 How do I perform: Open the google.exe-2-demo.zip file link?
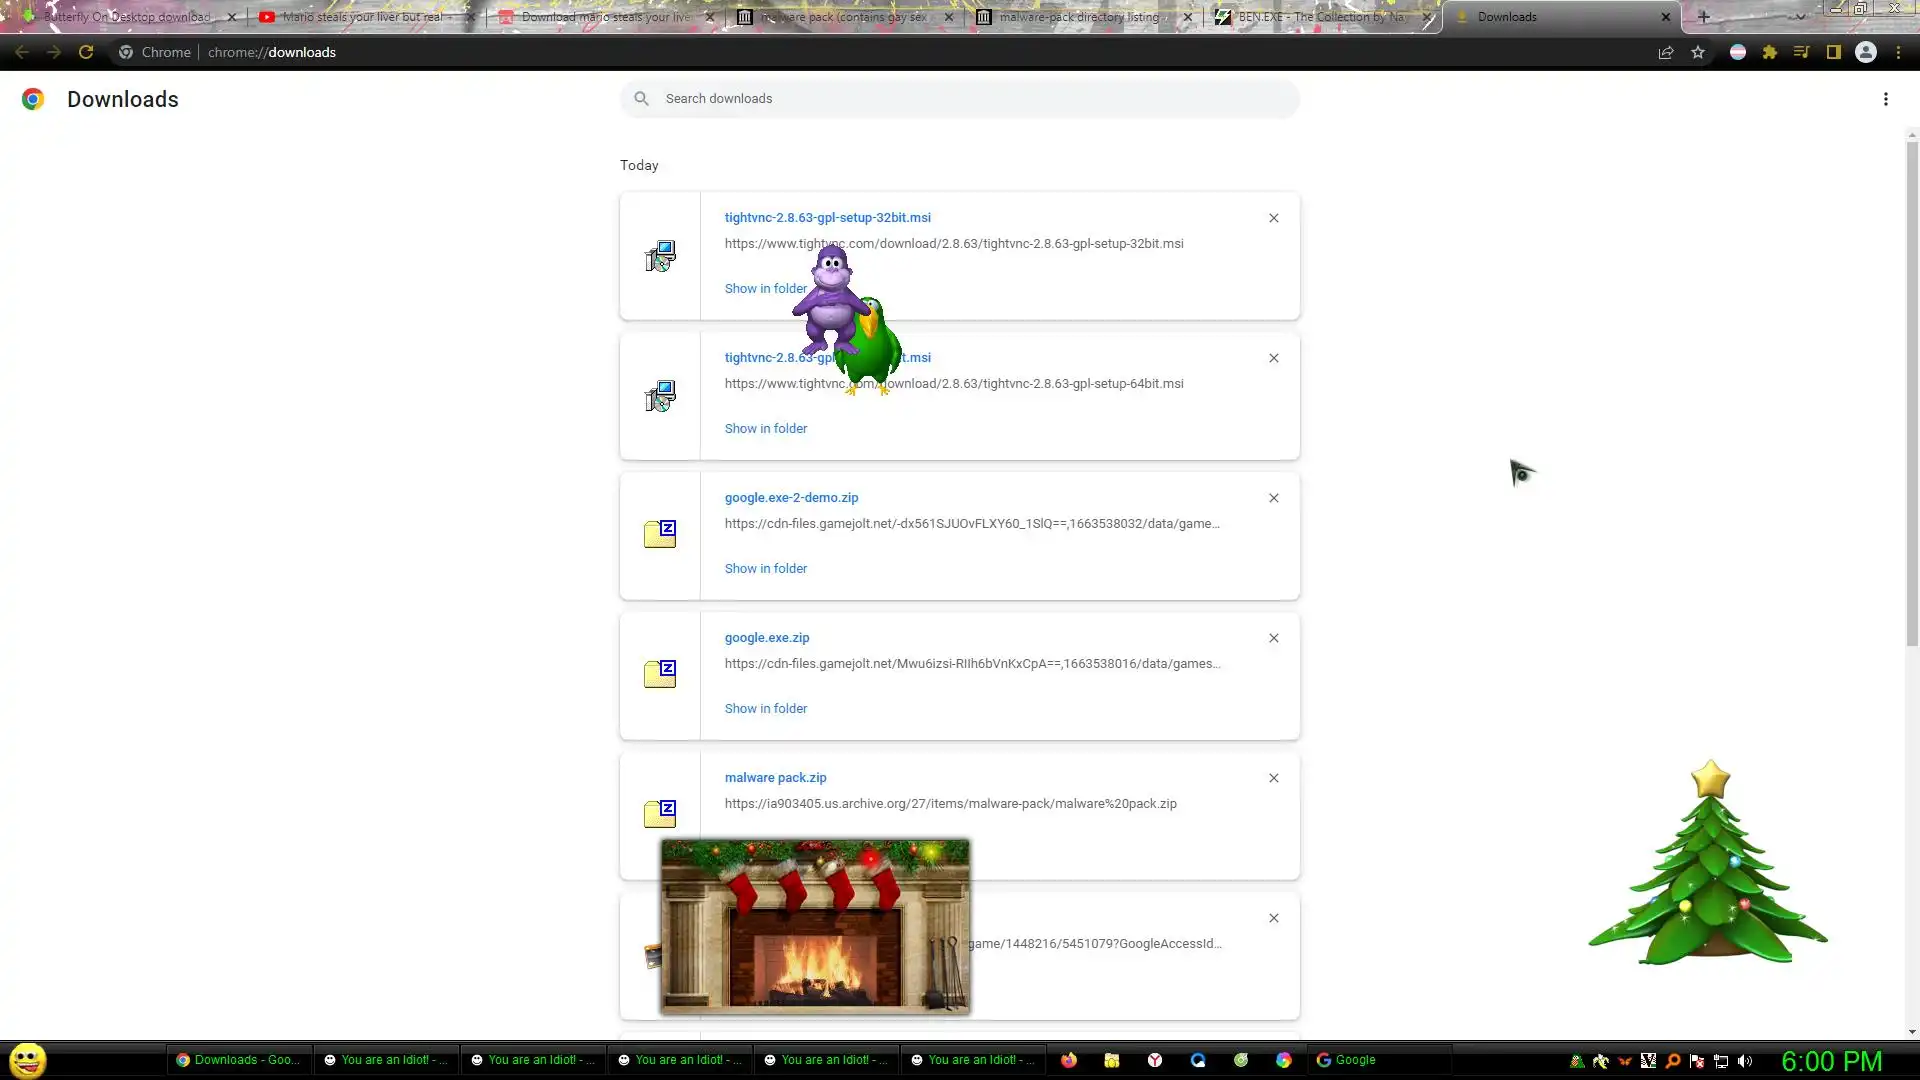(x=791, y=497)
